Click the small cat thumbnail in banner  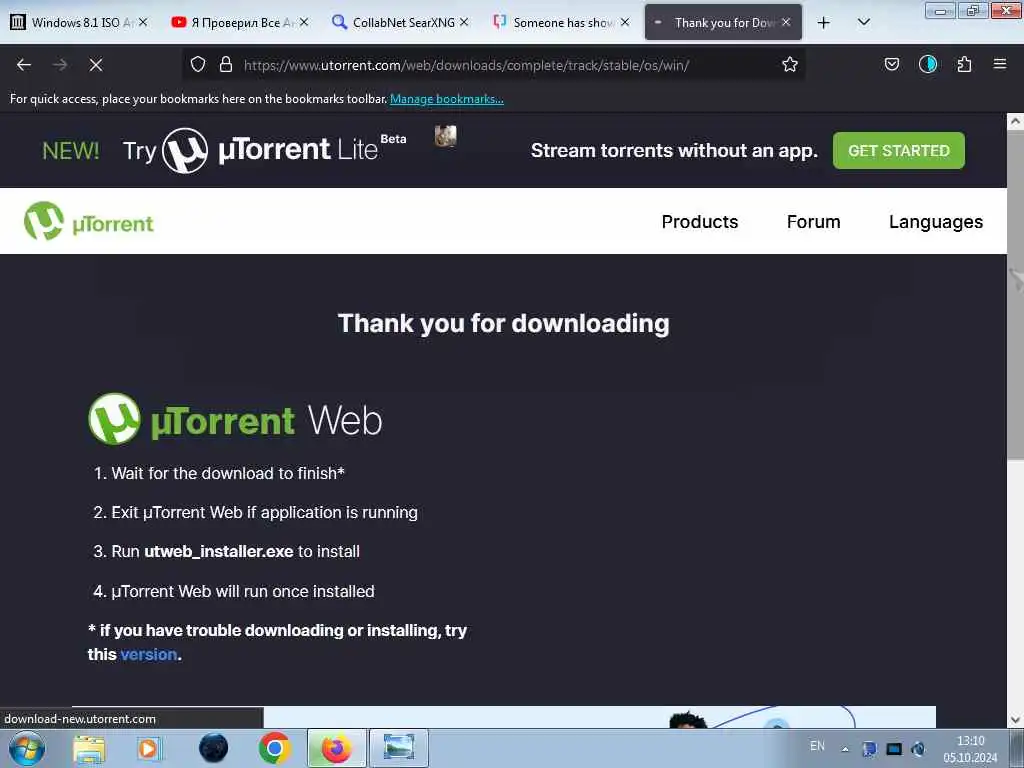pyautogui.click(x=445, y=136)
